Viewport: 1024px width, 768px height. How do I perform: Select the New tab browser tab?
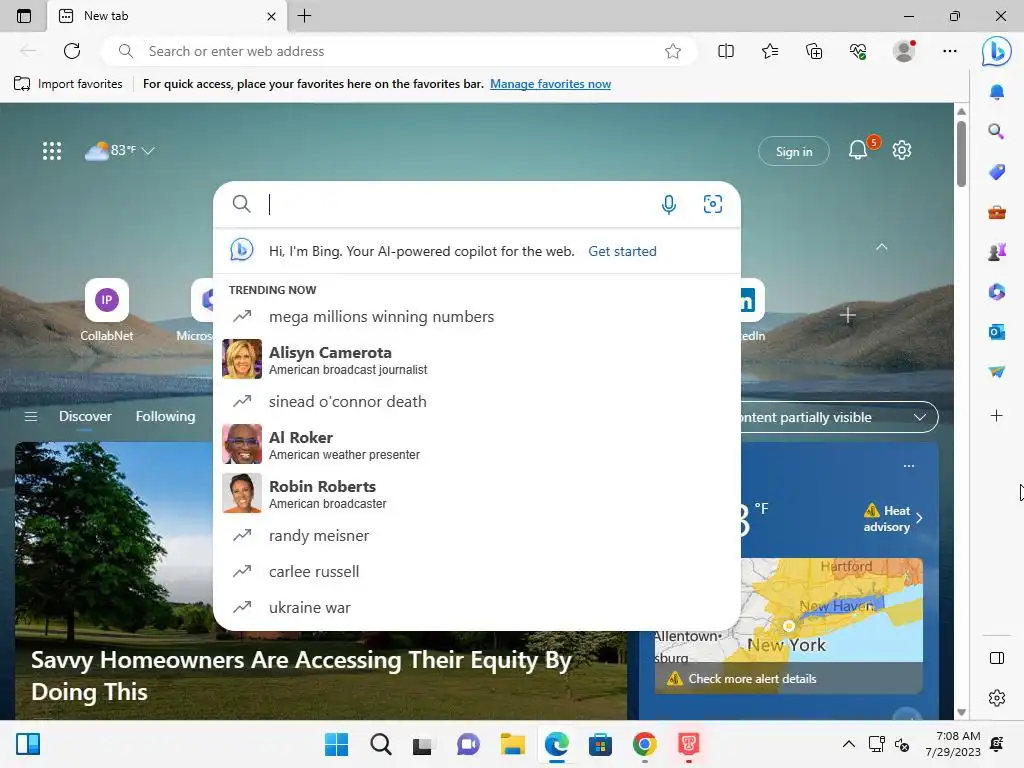pos(167,16)
